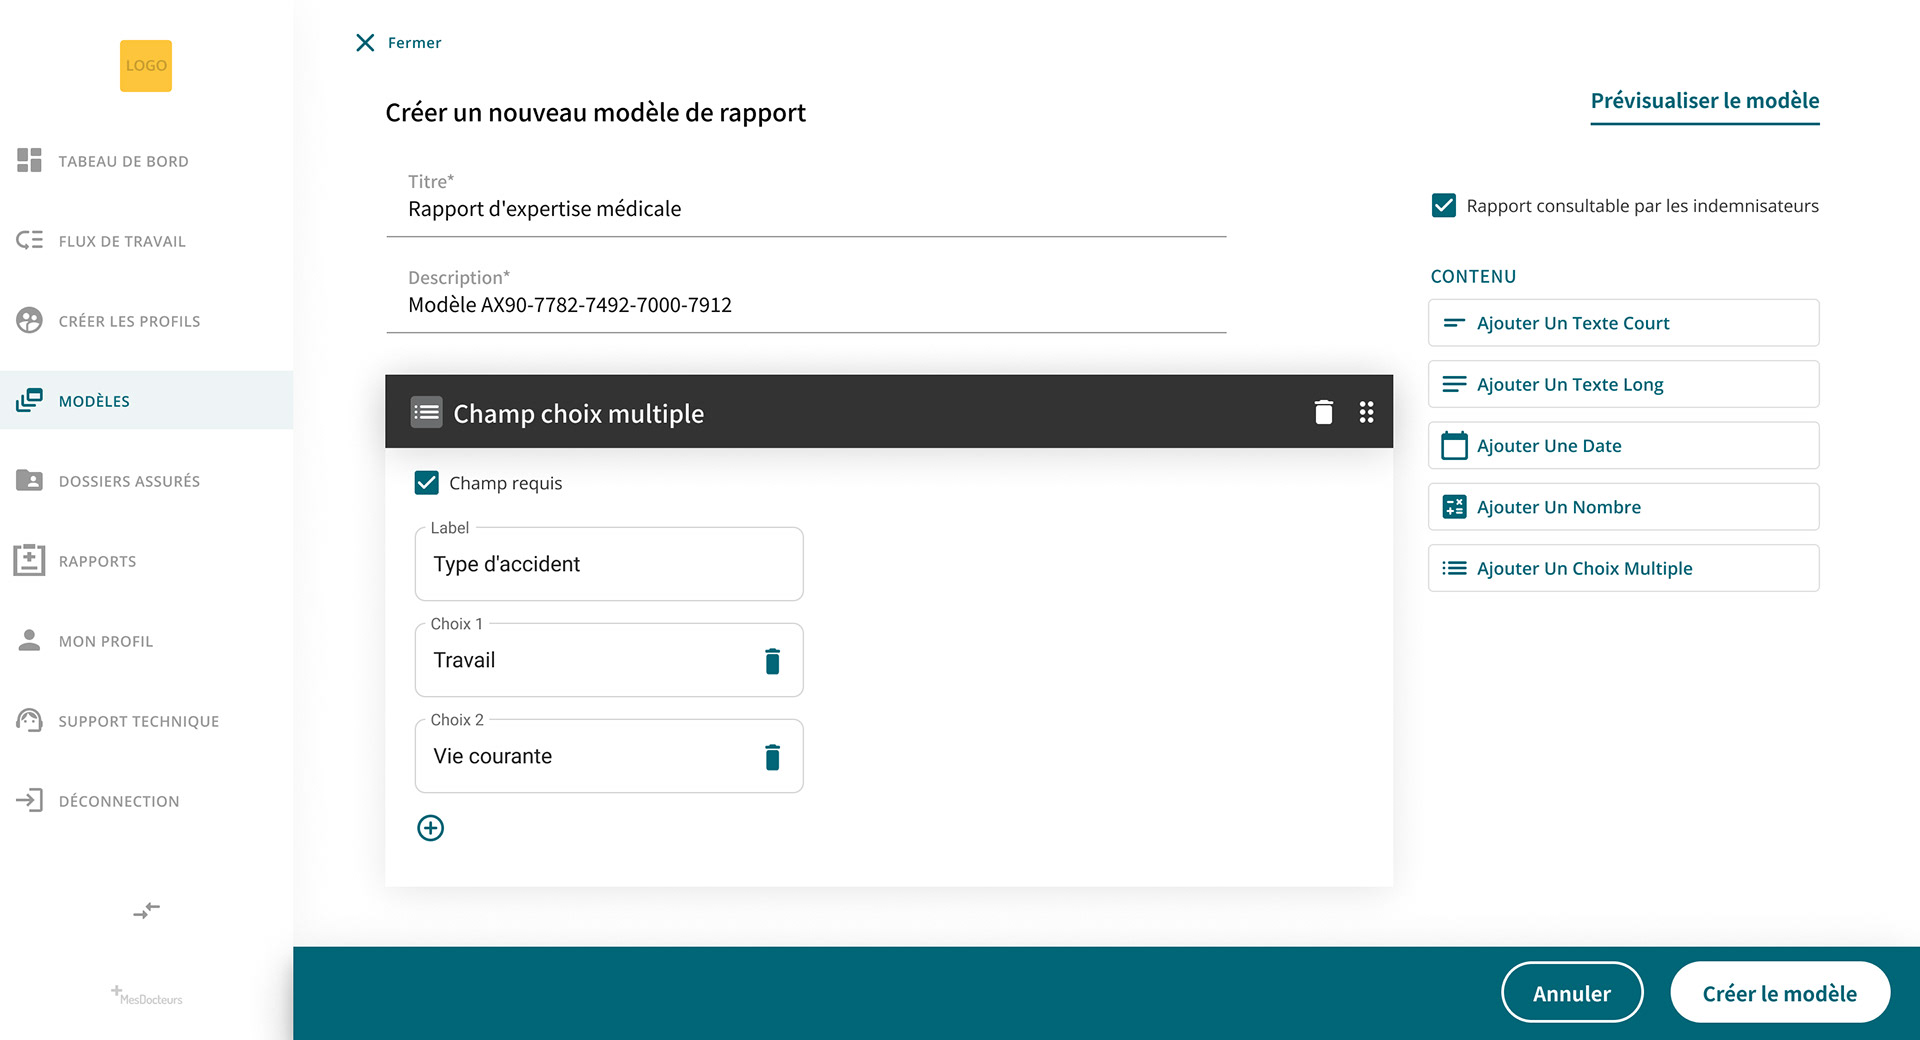The image size is (1920, 1040).
Task: Click the list icon in block header
Action: pos(427,412)
